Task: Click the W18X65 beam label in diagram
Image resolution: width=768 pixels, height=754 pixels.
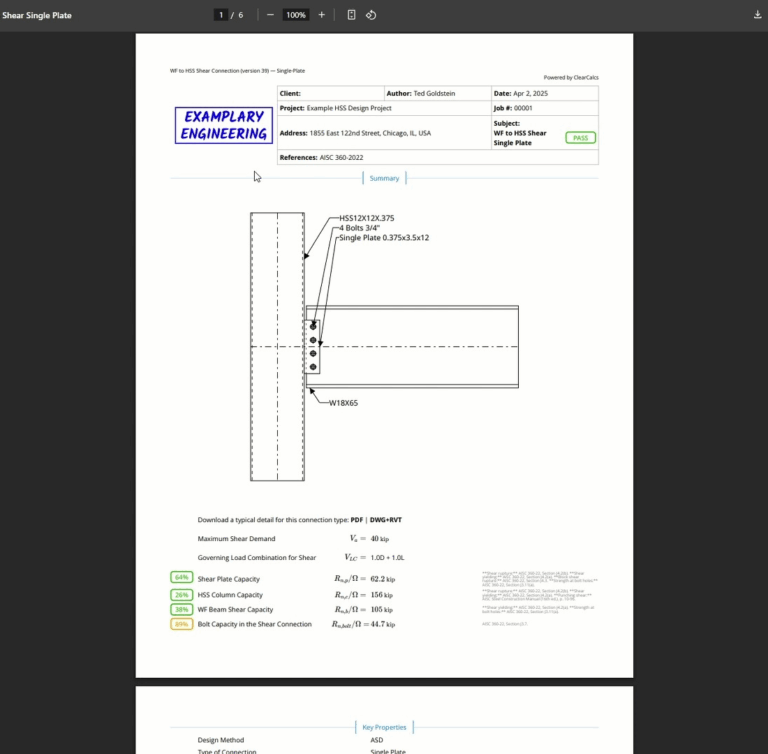Action: 343,403
